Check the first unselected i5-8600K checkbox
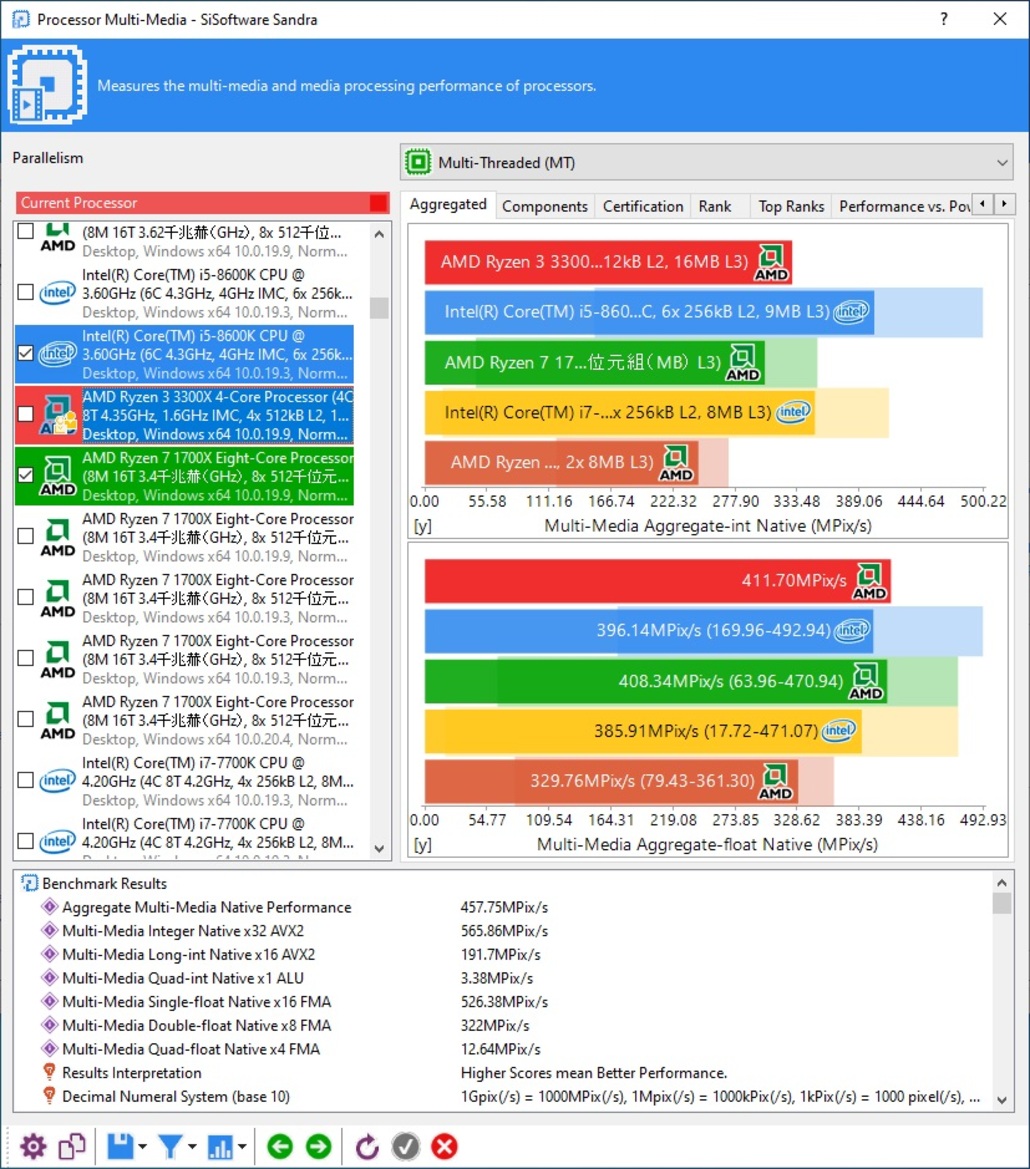Viewport: 1030px width, 1169px height. click(x=25, y=292)
